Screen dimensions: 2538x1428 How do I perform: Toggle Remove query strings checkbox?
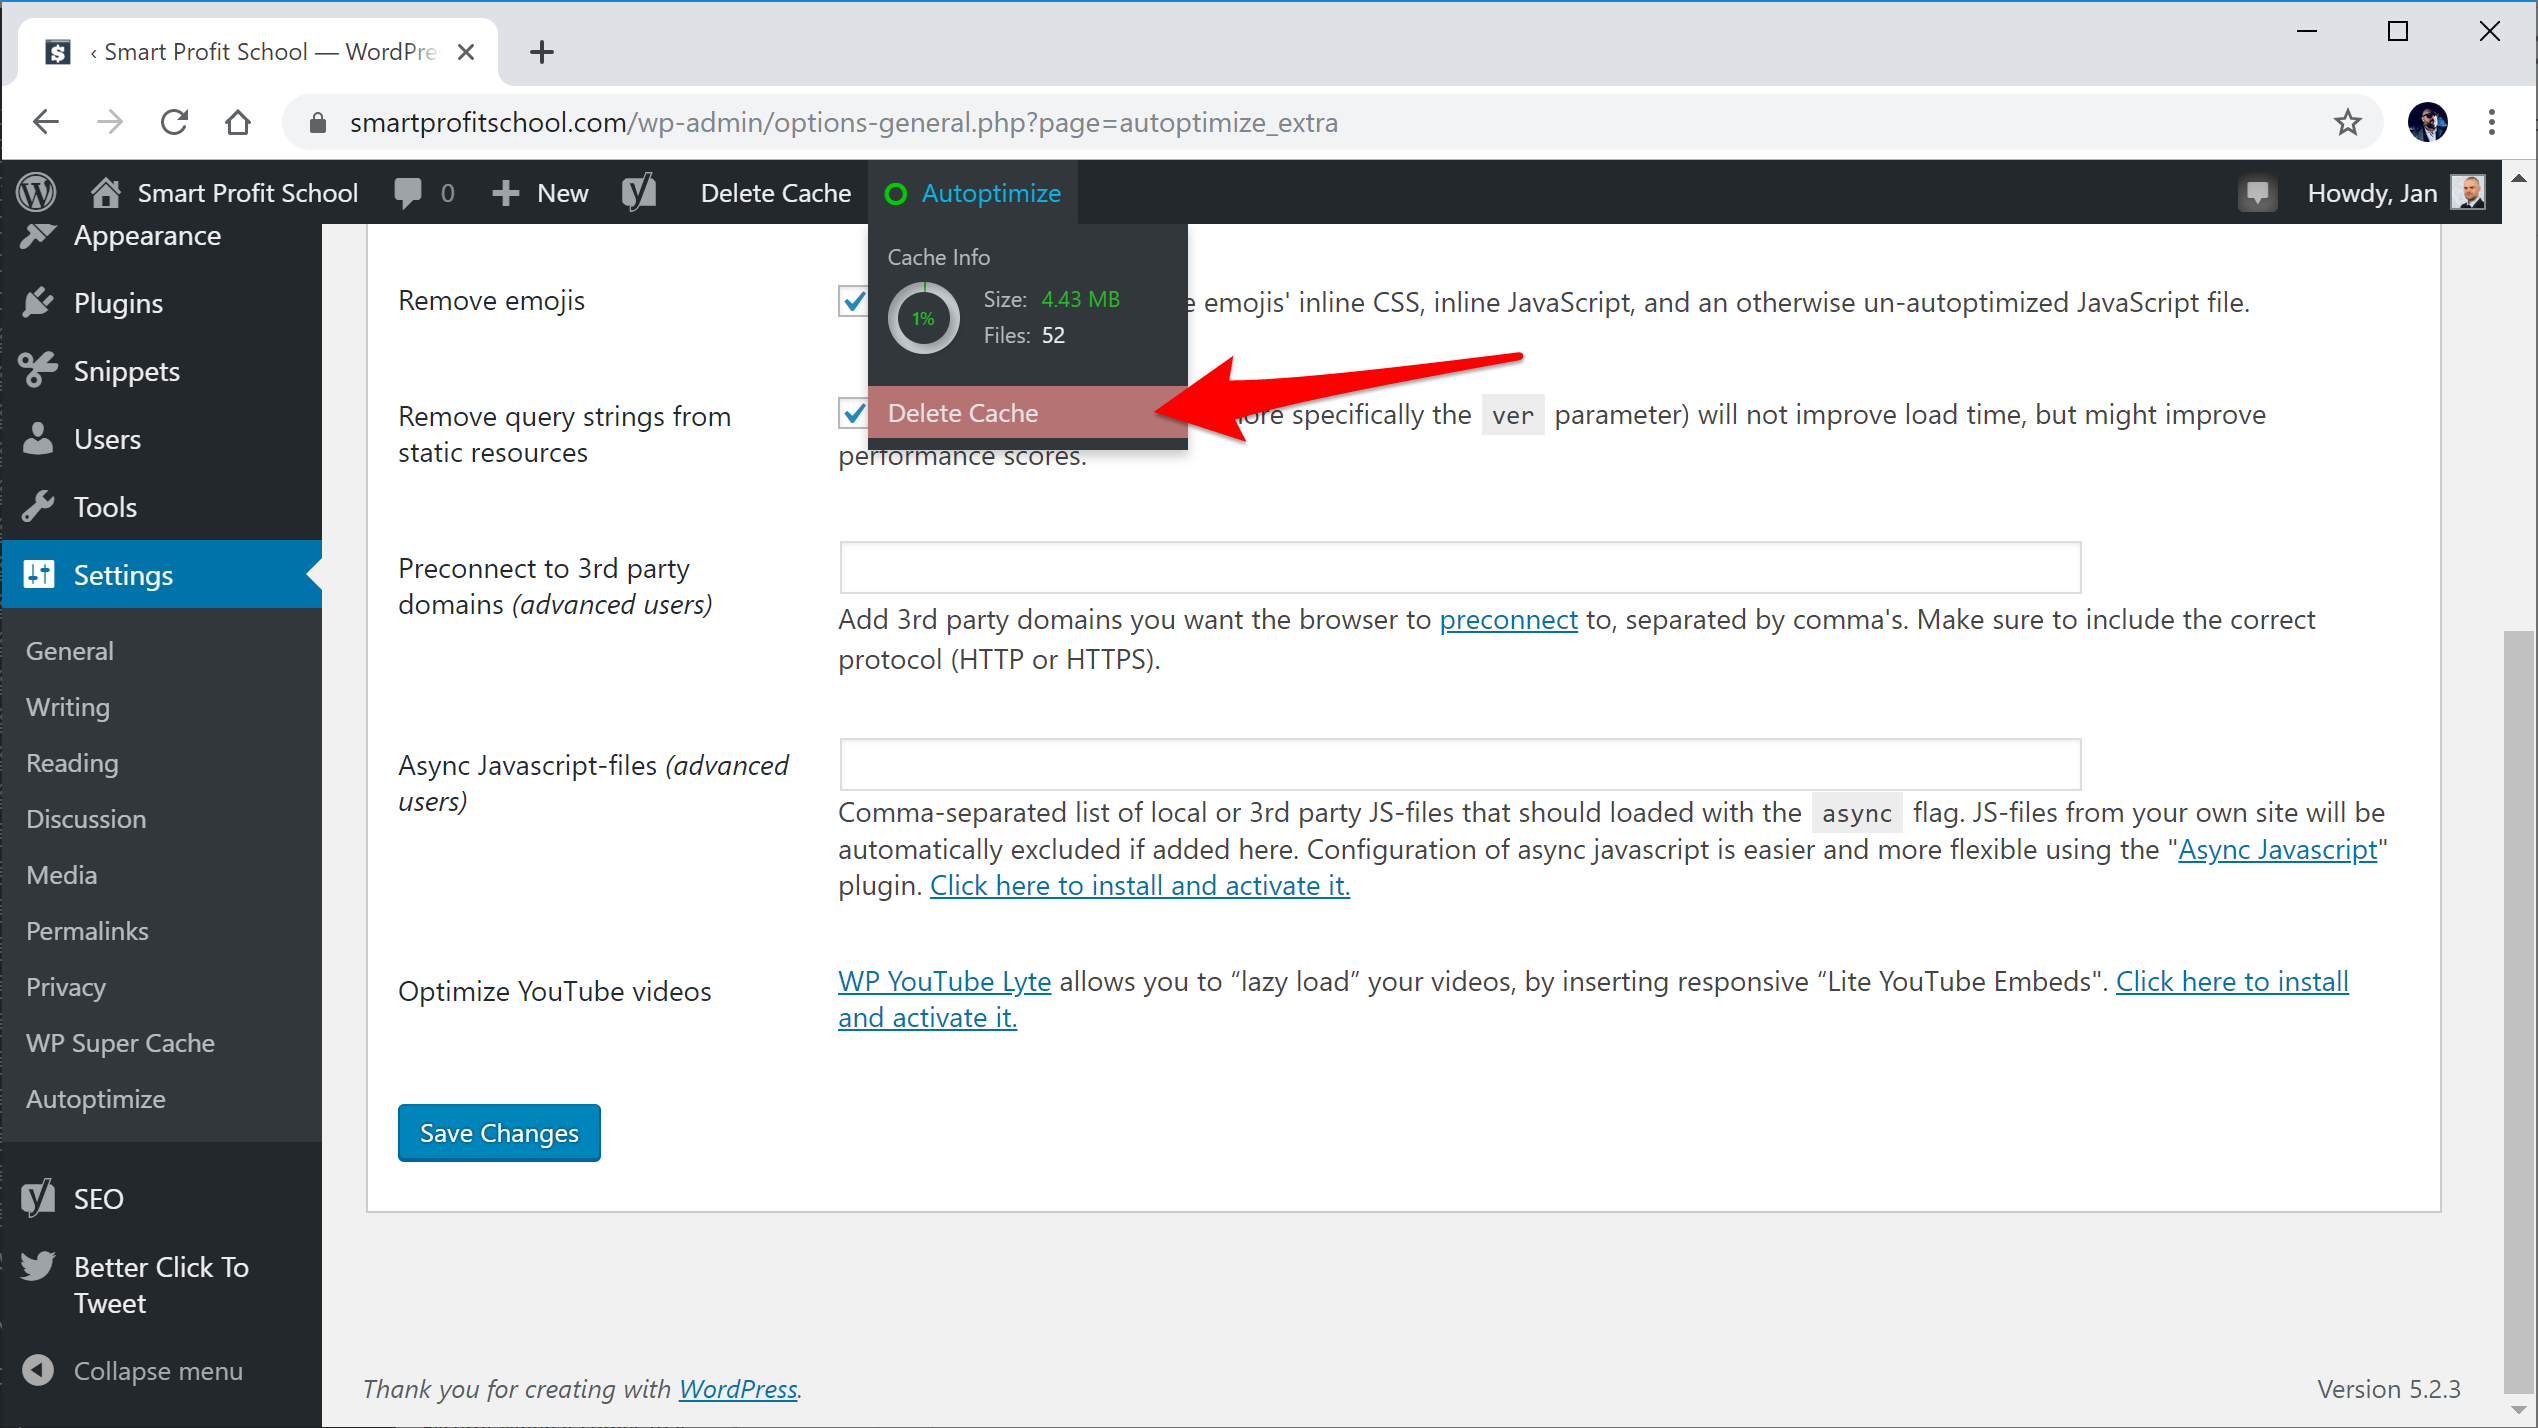click(x=853, y=413)
